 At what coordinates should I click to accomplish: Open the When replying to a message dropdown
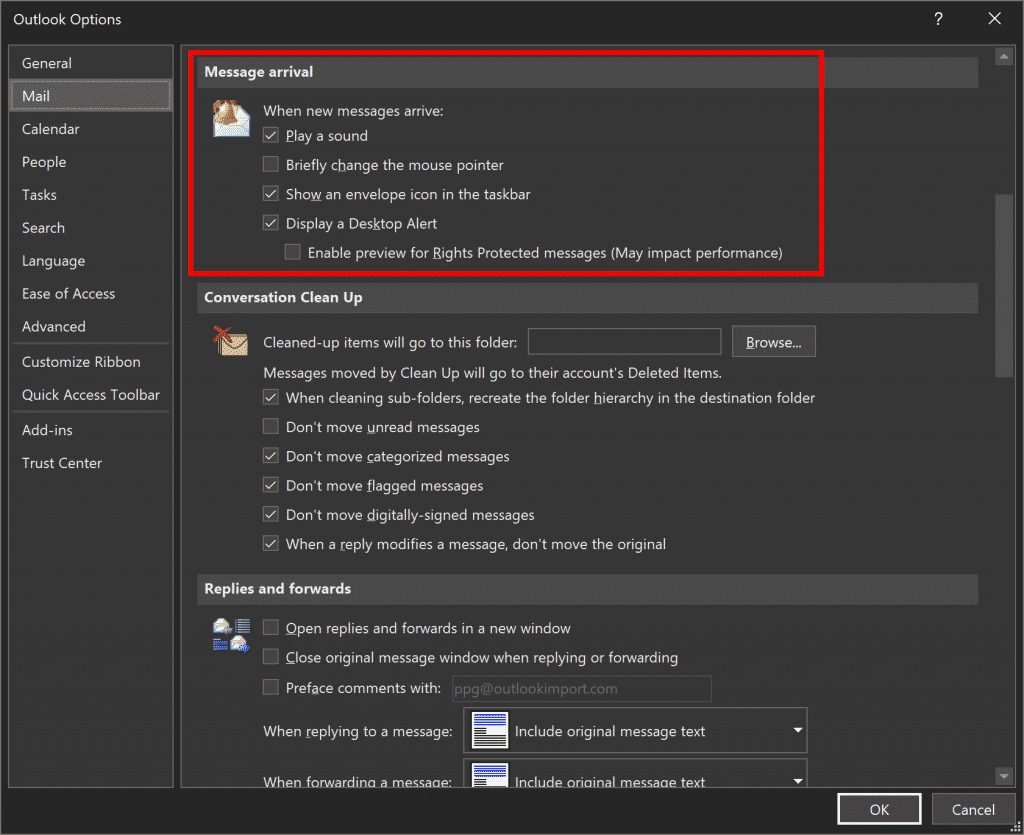635,731
